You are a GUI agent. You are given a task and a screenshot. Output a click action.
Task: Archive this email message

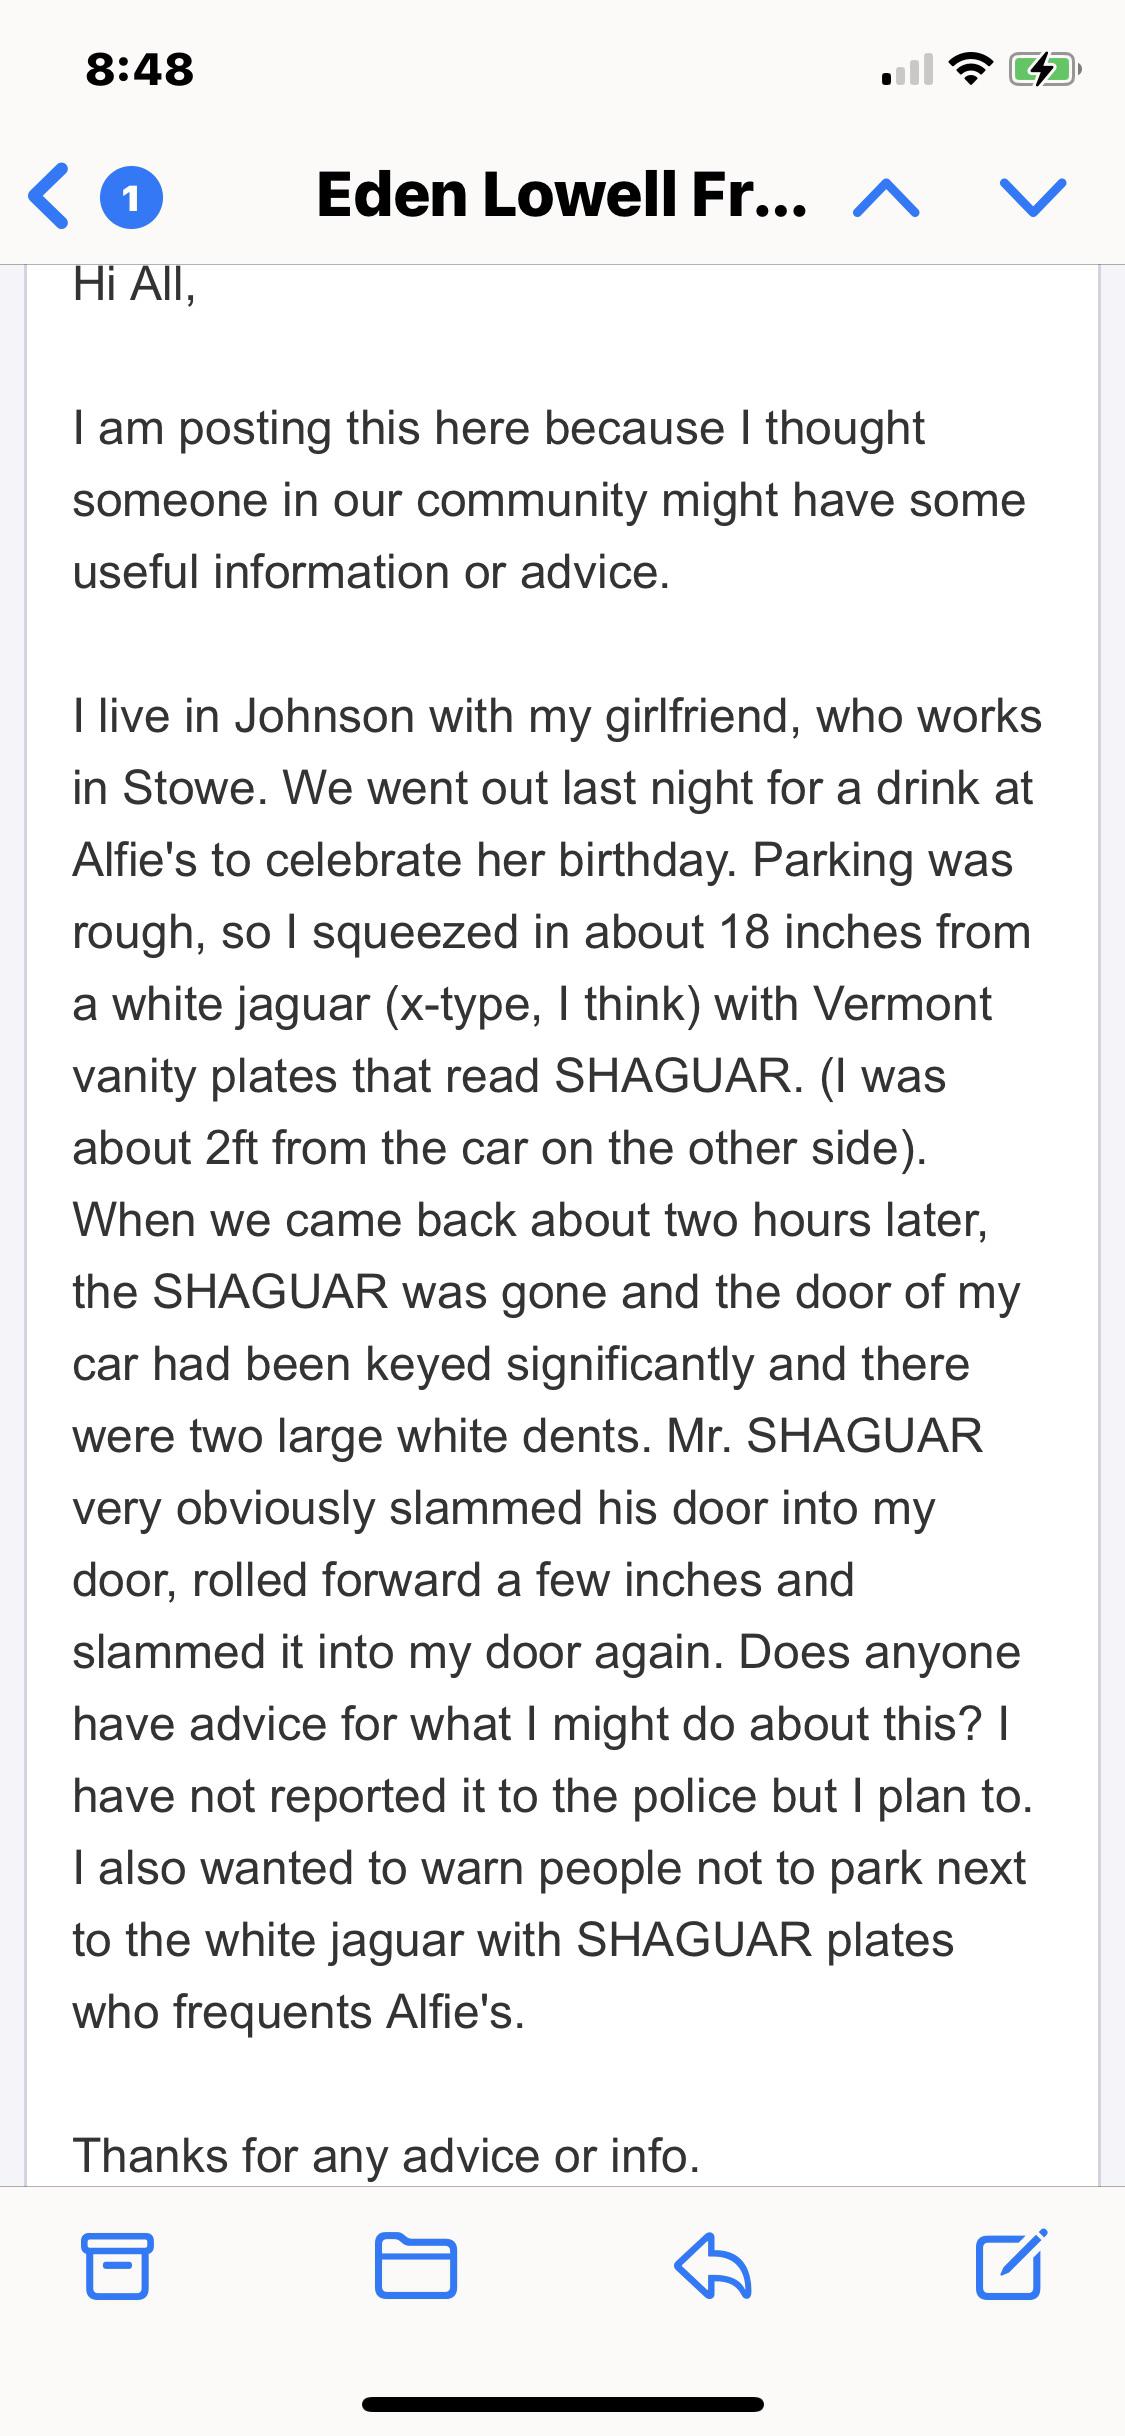click(117, 2264)
